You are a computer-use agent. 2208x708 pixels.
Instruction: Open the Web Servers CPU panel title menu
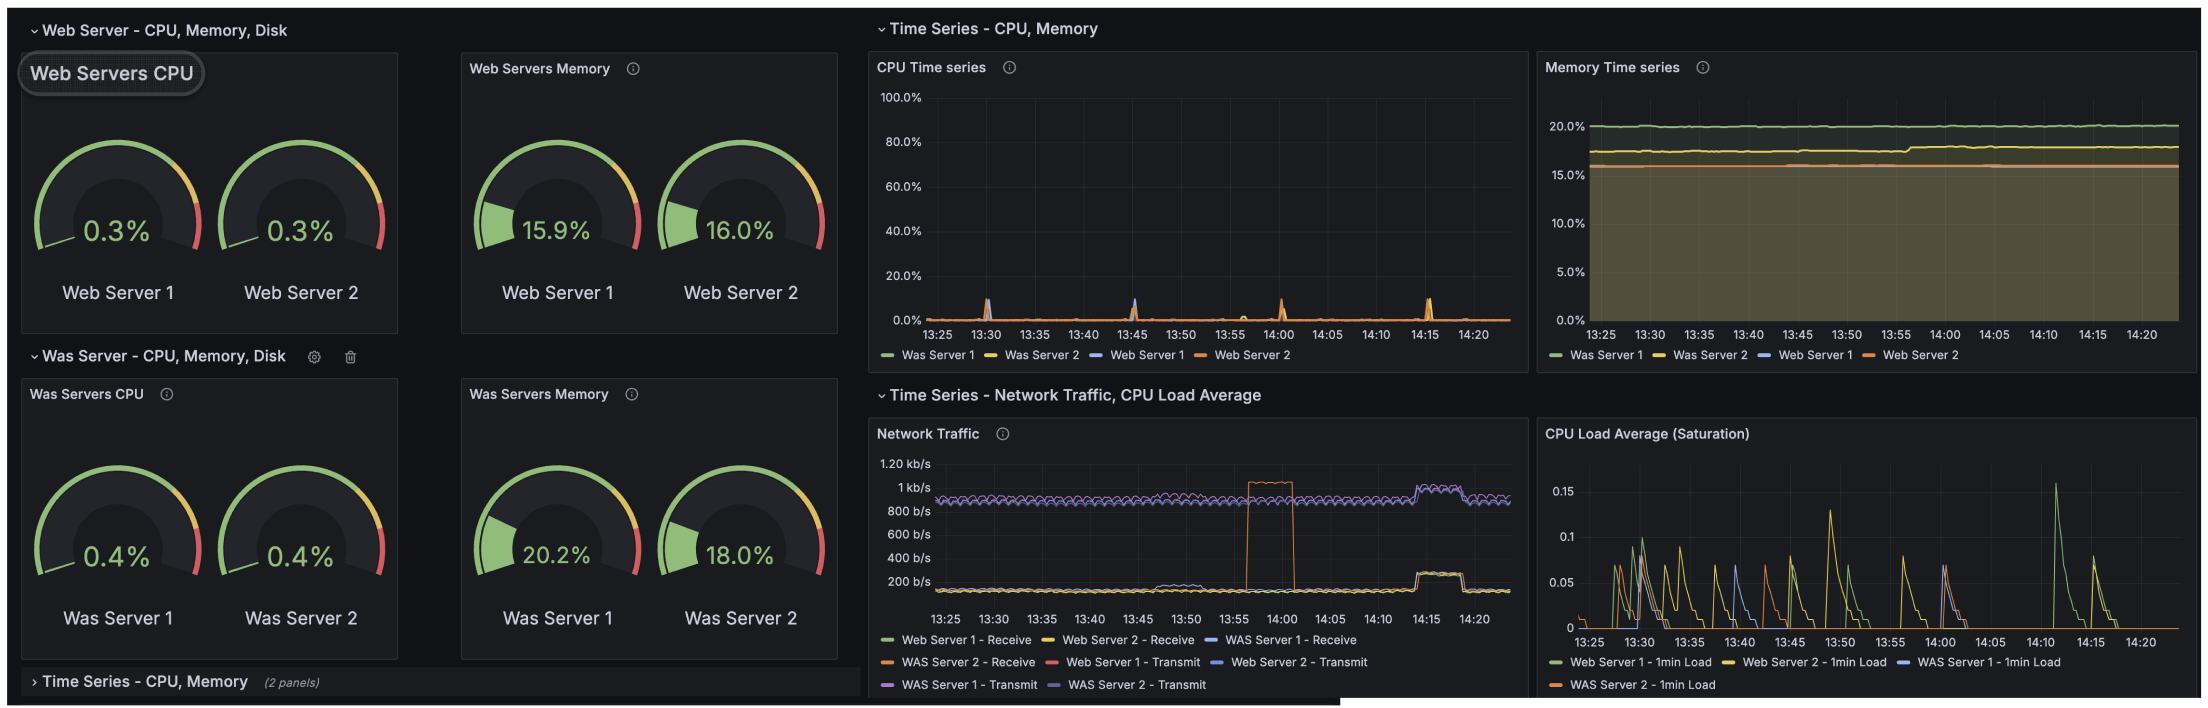click(111, 73)
